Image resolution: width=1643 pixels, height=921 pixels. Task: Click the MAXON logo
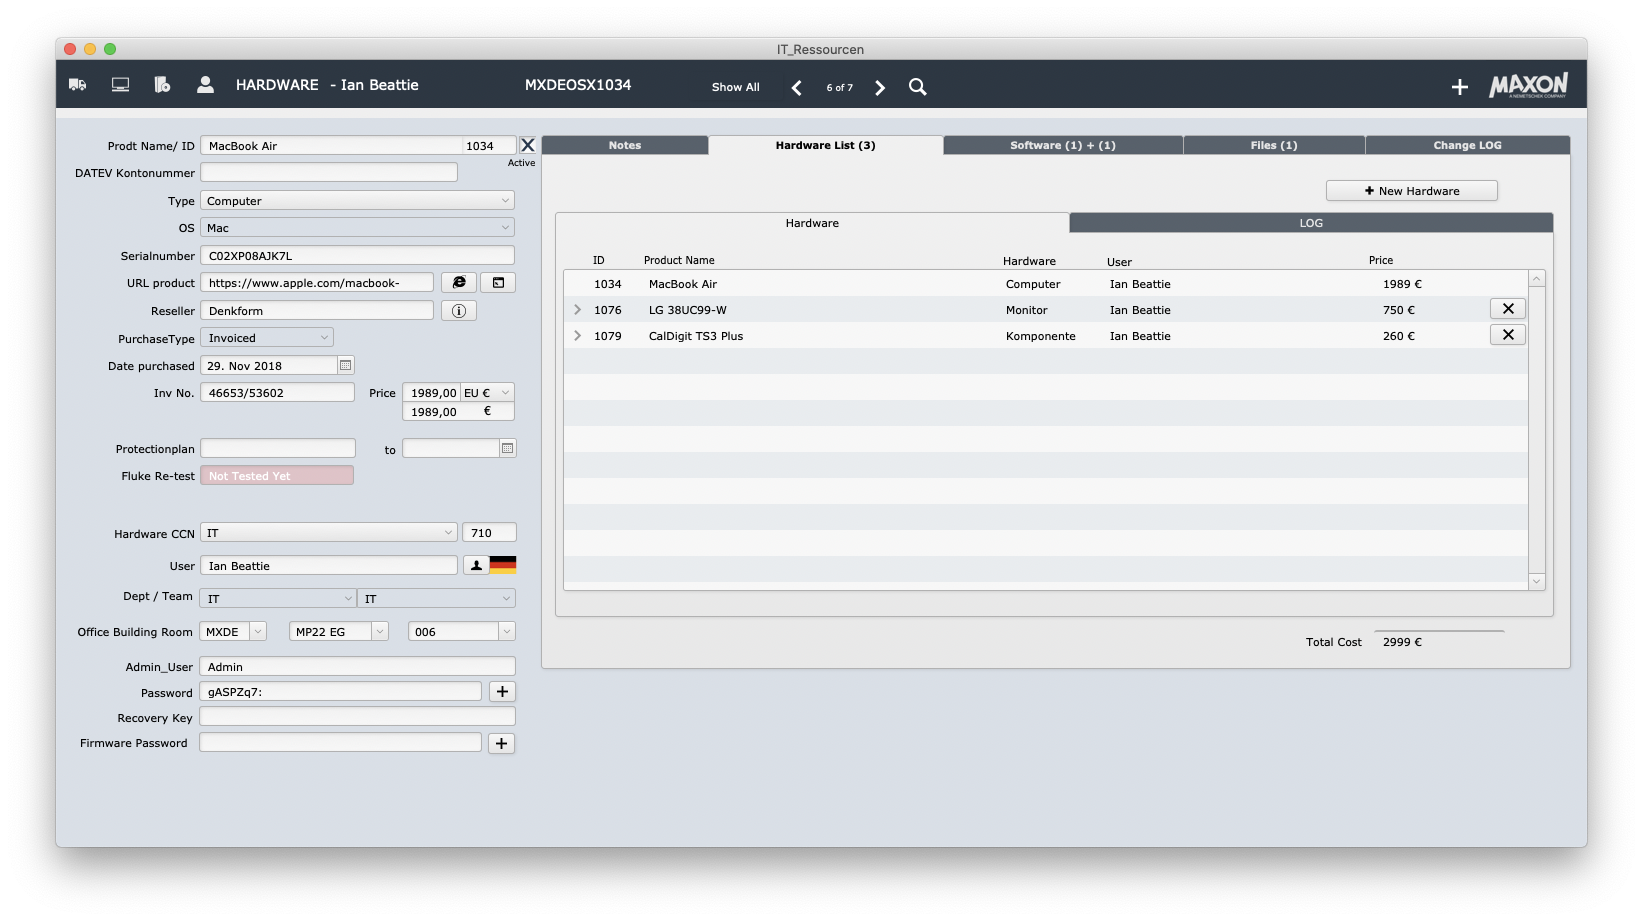pos(1528,85)
